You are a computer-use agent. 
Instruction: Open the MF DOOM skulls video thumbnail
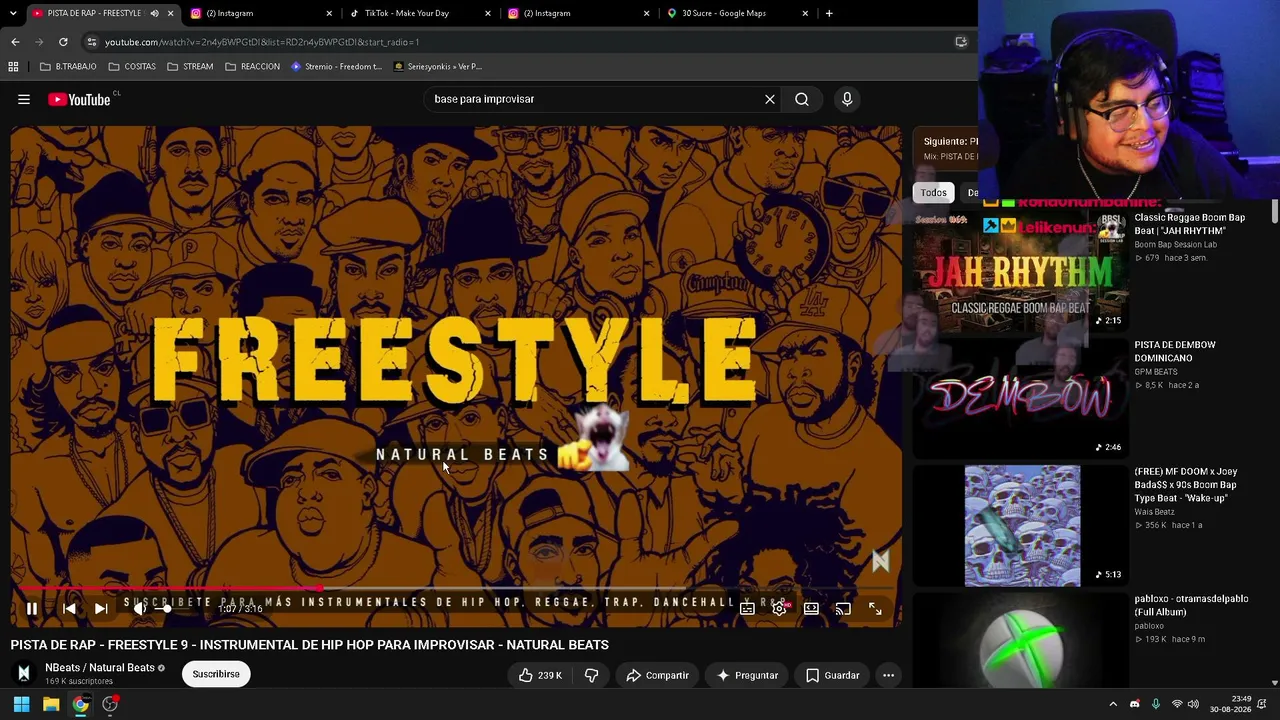coord(1020,525)
